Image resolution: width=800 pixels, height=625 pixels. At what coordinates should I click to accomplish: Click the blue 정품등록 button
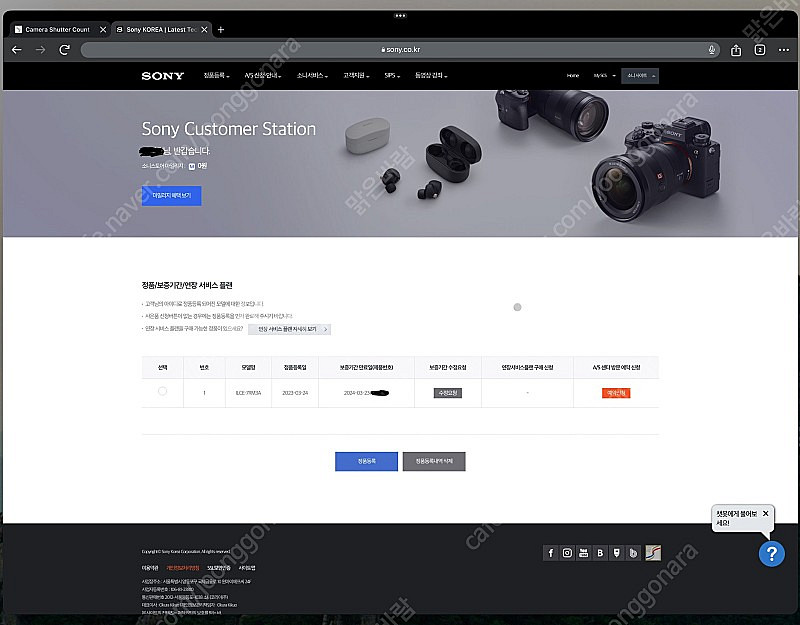point(366,461)
